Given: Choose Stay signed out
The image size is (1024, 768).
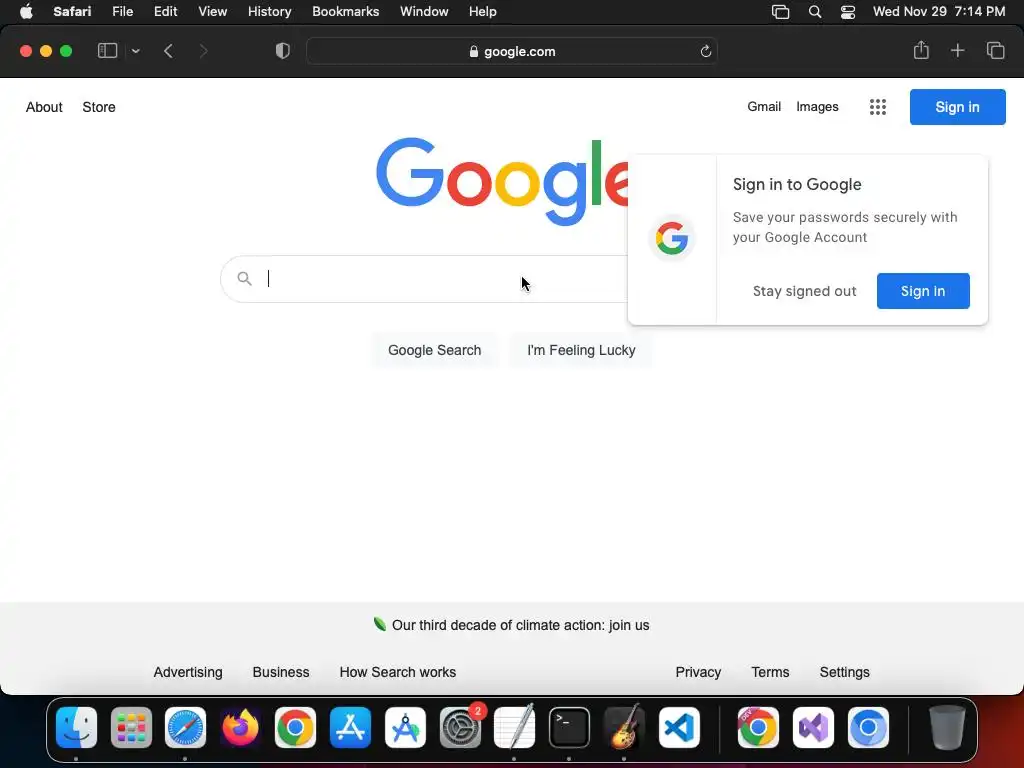Looking at the screenshot, I should tap(804, 291).
